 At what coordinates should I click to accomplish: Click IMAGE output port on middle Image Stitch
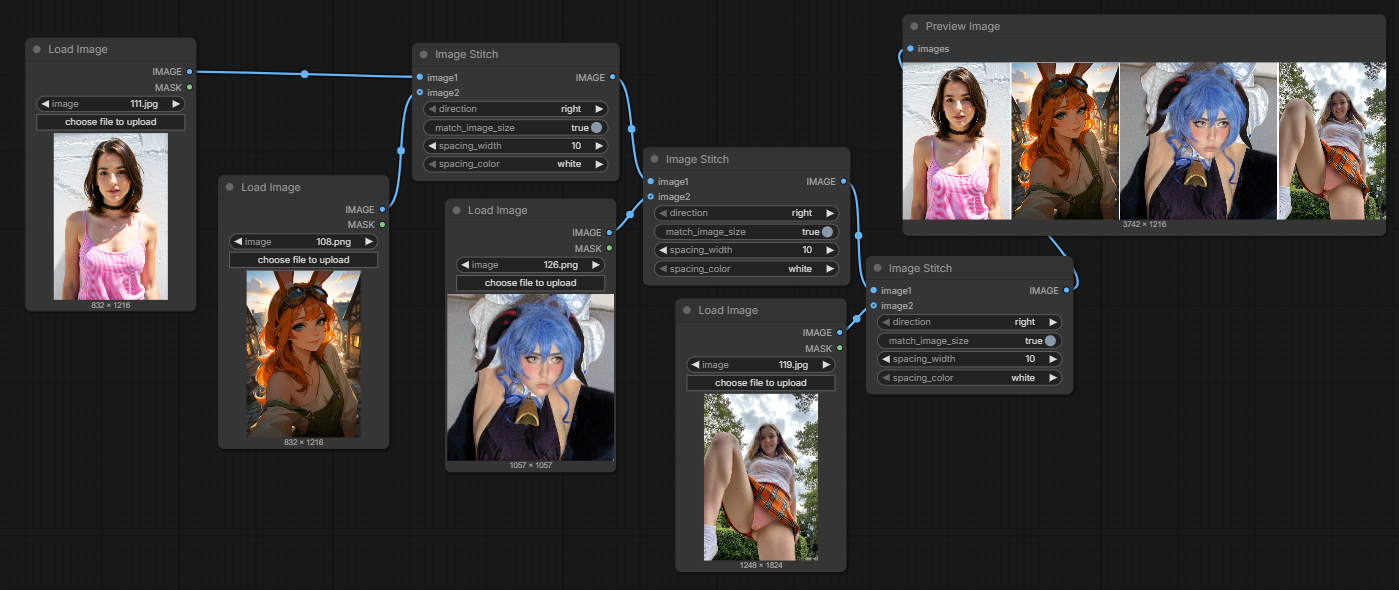click(844, 182)
